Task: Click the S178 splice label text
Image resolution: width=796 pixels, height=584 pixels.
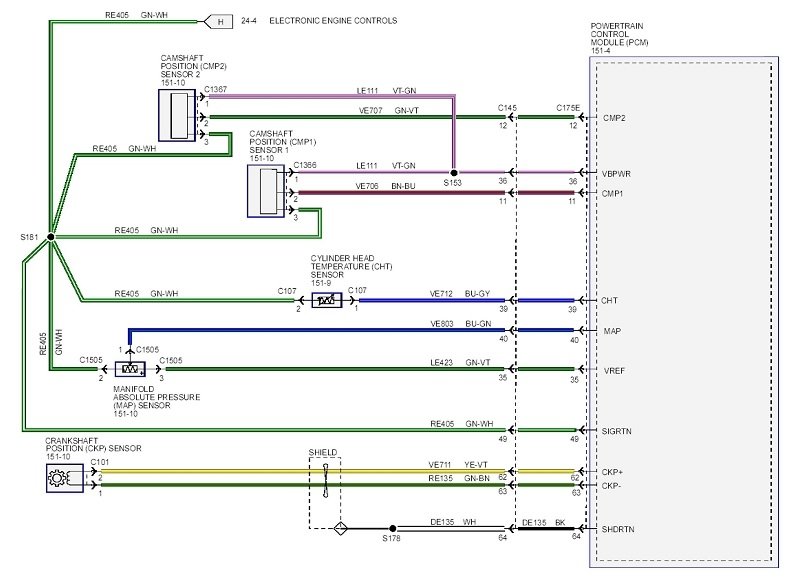Action: pos(391,538)
